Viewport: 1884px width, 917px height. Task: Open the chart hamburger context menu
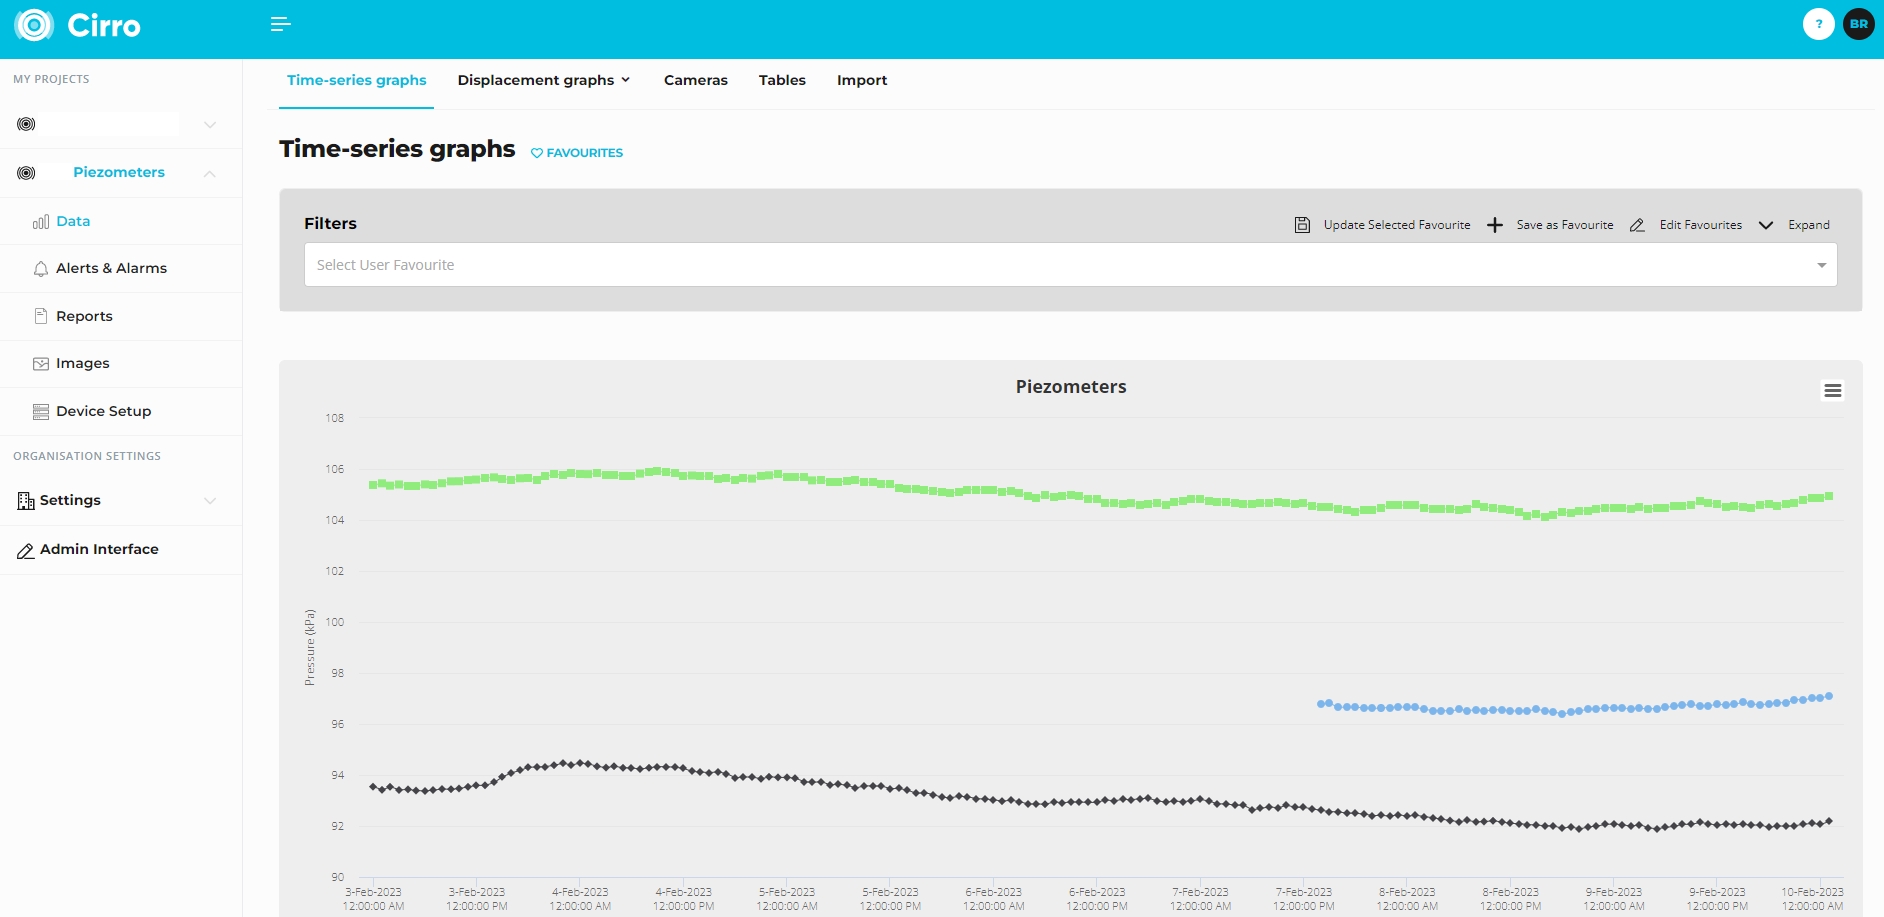point(1832,391)
